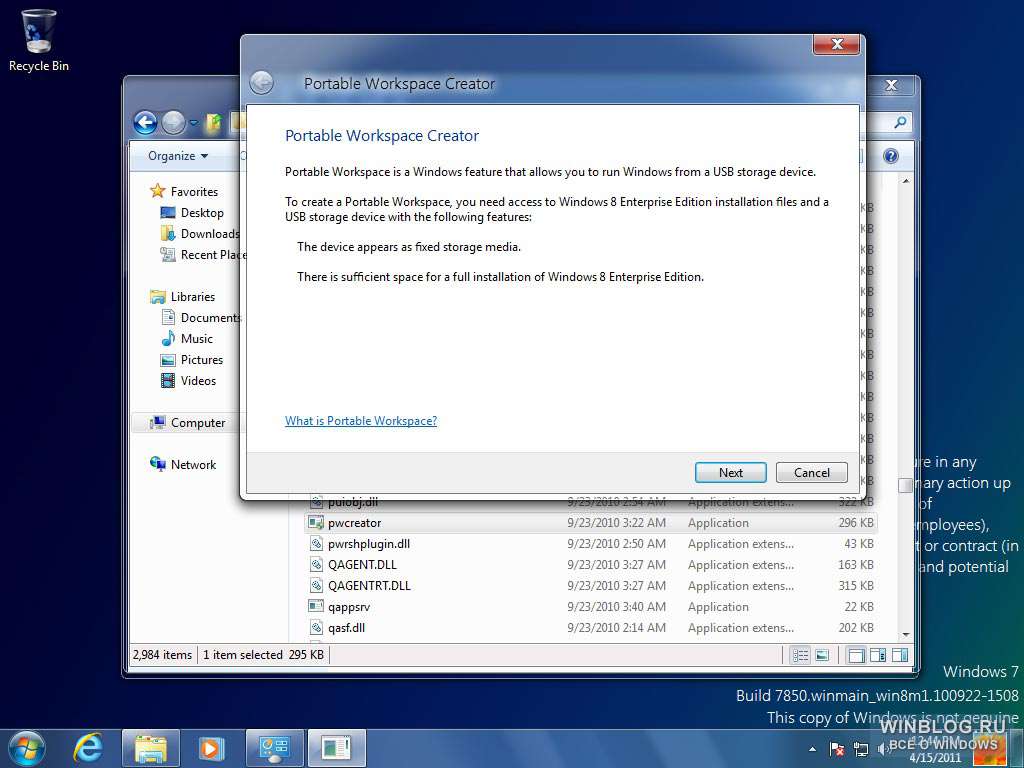Open the Organize menu in Explorer
This screenshot has height=768, width=1024.
[x=178, y=155]
